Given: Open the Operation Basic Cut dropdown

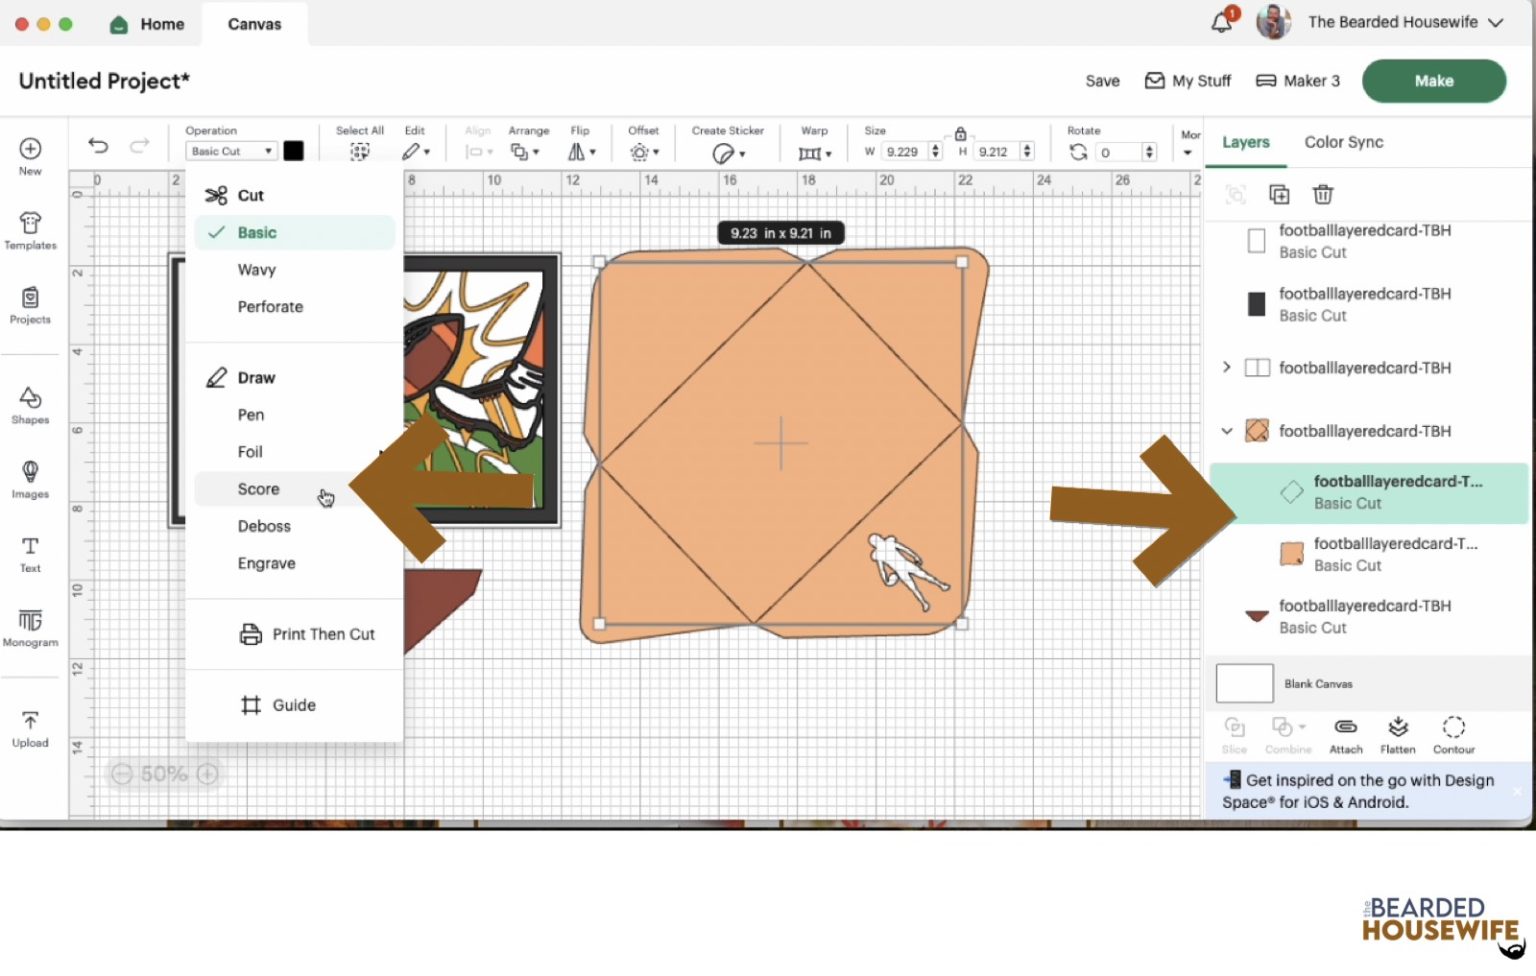Looking at the screenshot, I should [231, 151].
